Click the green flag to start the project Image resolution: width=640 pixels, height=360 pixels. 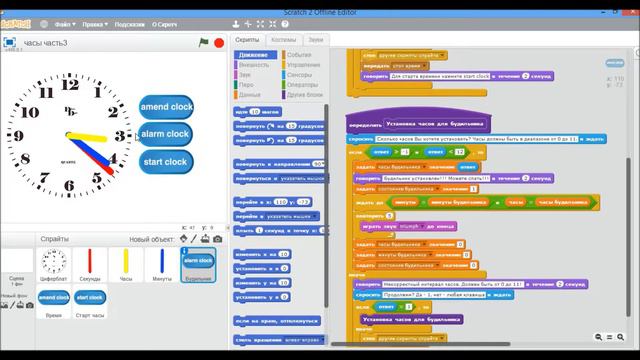pos(203,42)
